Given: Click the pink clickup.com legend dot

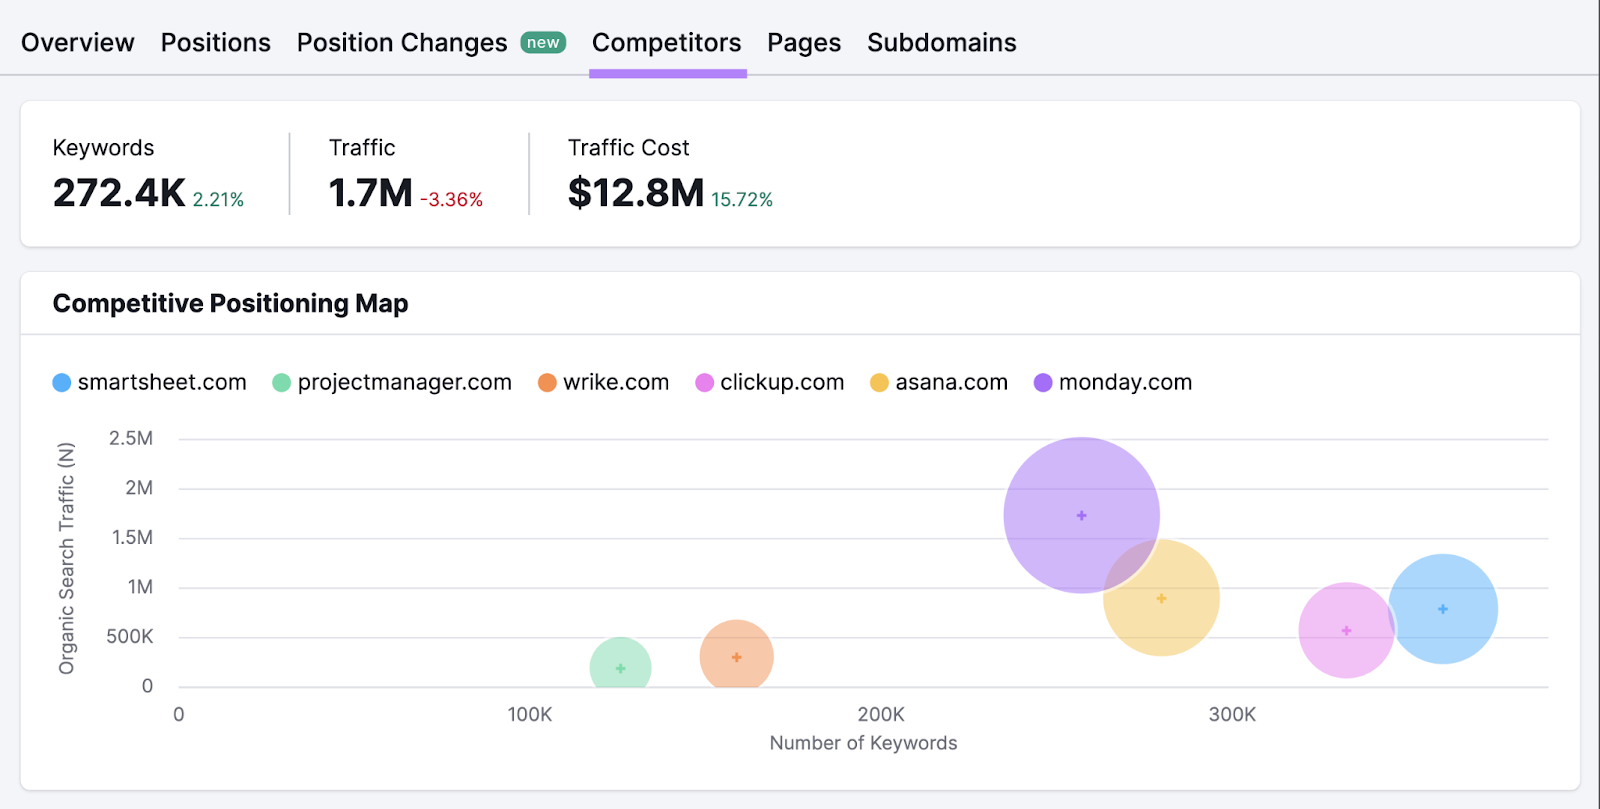Looking at the screenshot, I should point(705,383).
